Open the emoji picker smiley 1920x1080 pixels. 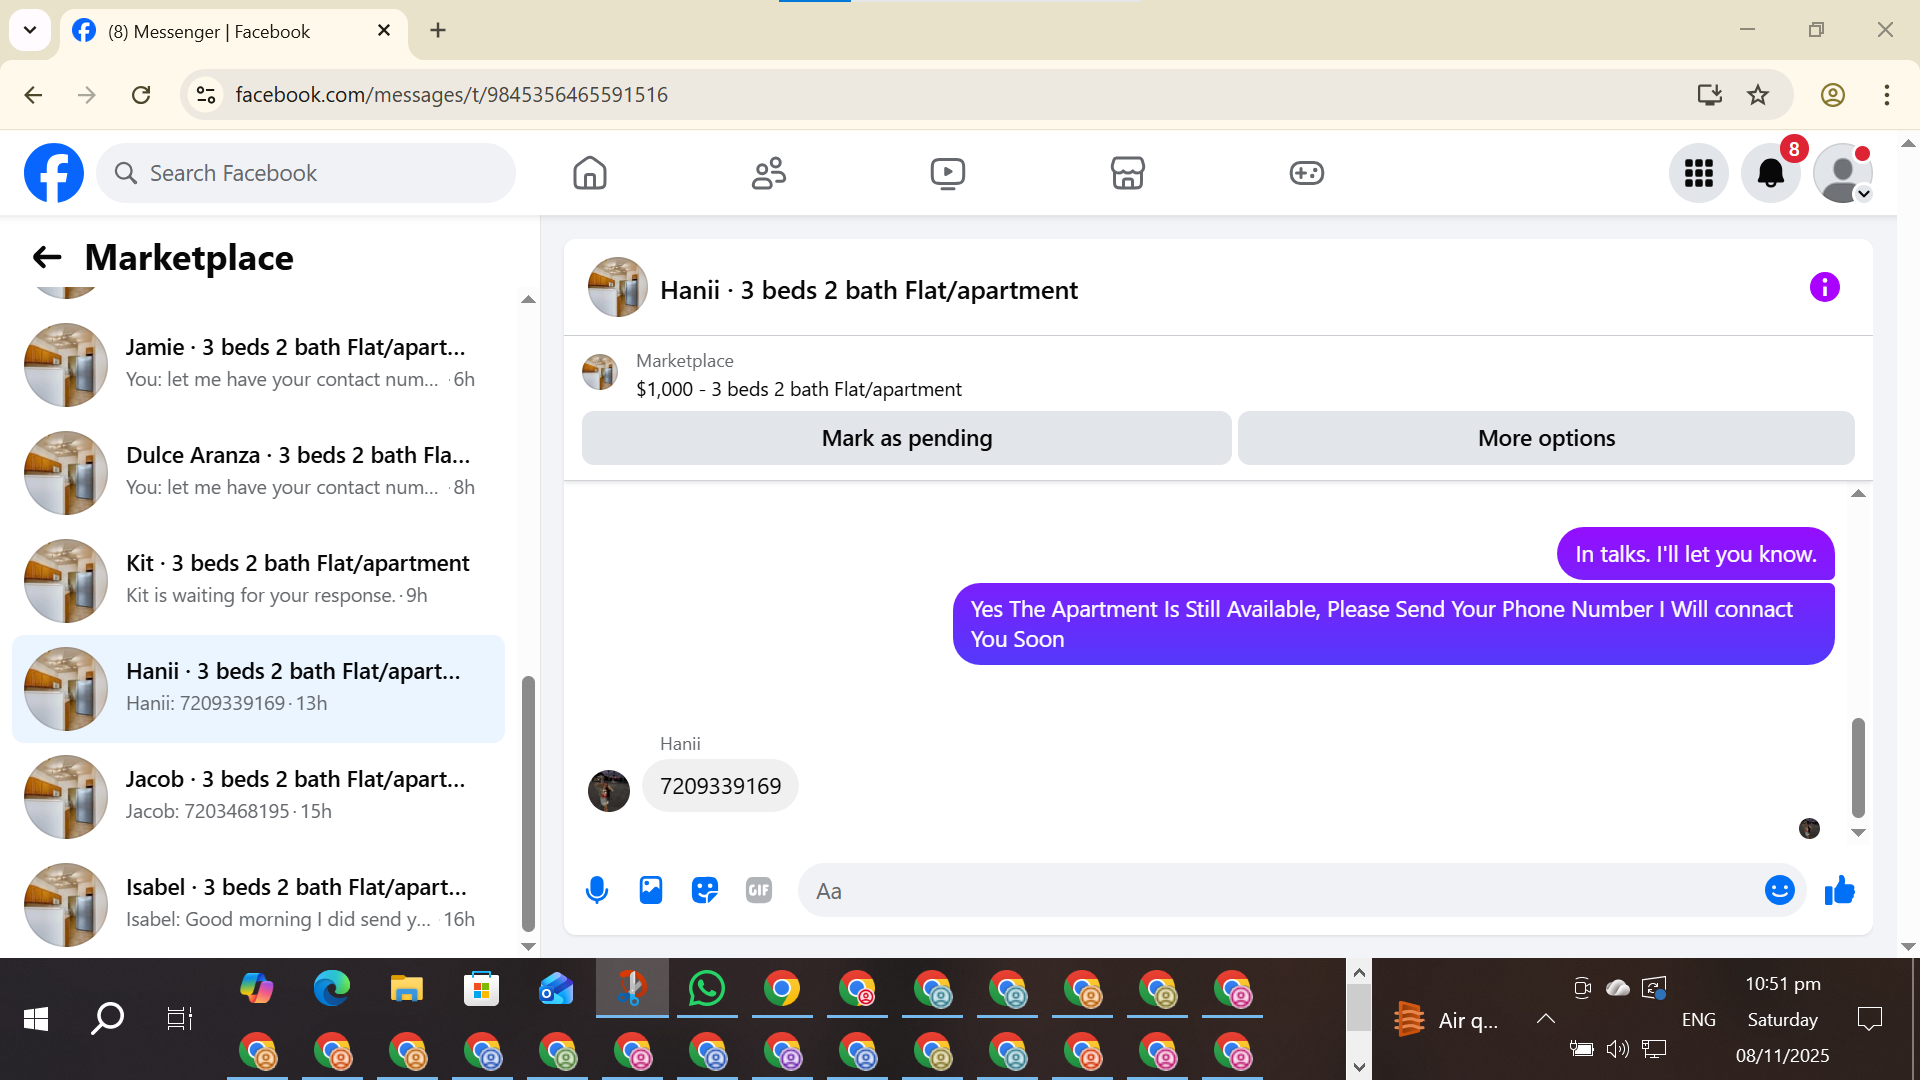click(x=1779, y=890)
